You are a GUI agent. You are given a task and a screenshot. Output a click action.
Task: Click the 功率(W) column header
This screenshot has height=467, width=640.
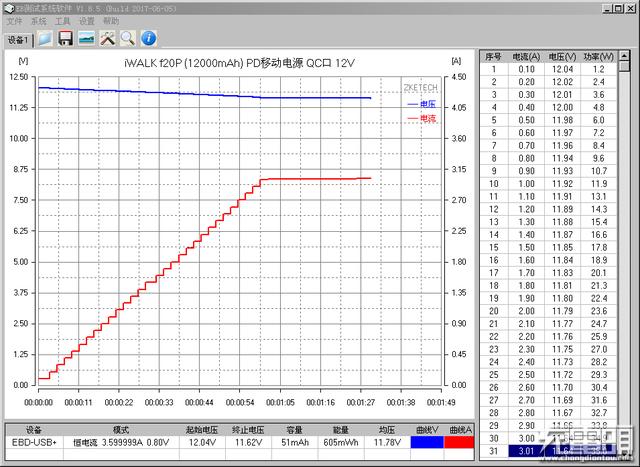coord(598,57)
